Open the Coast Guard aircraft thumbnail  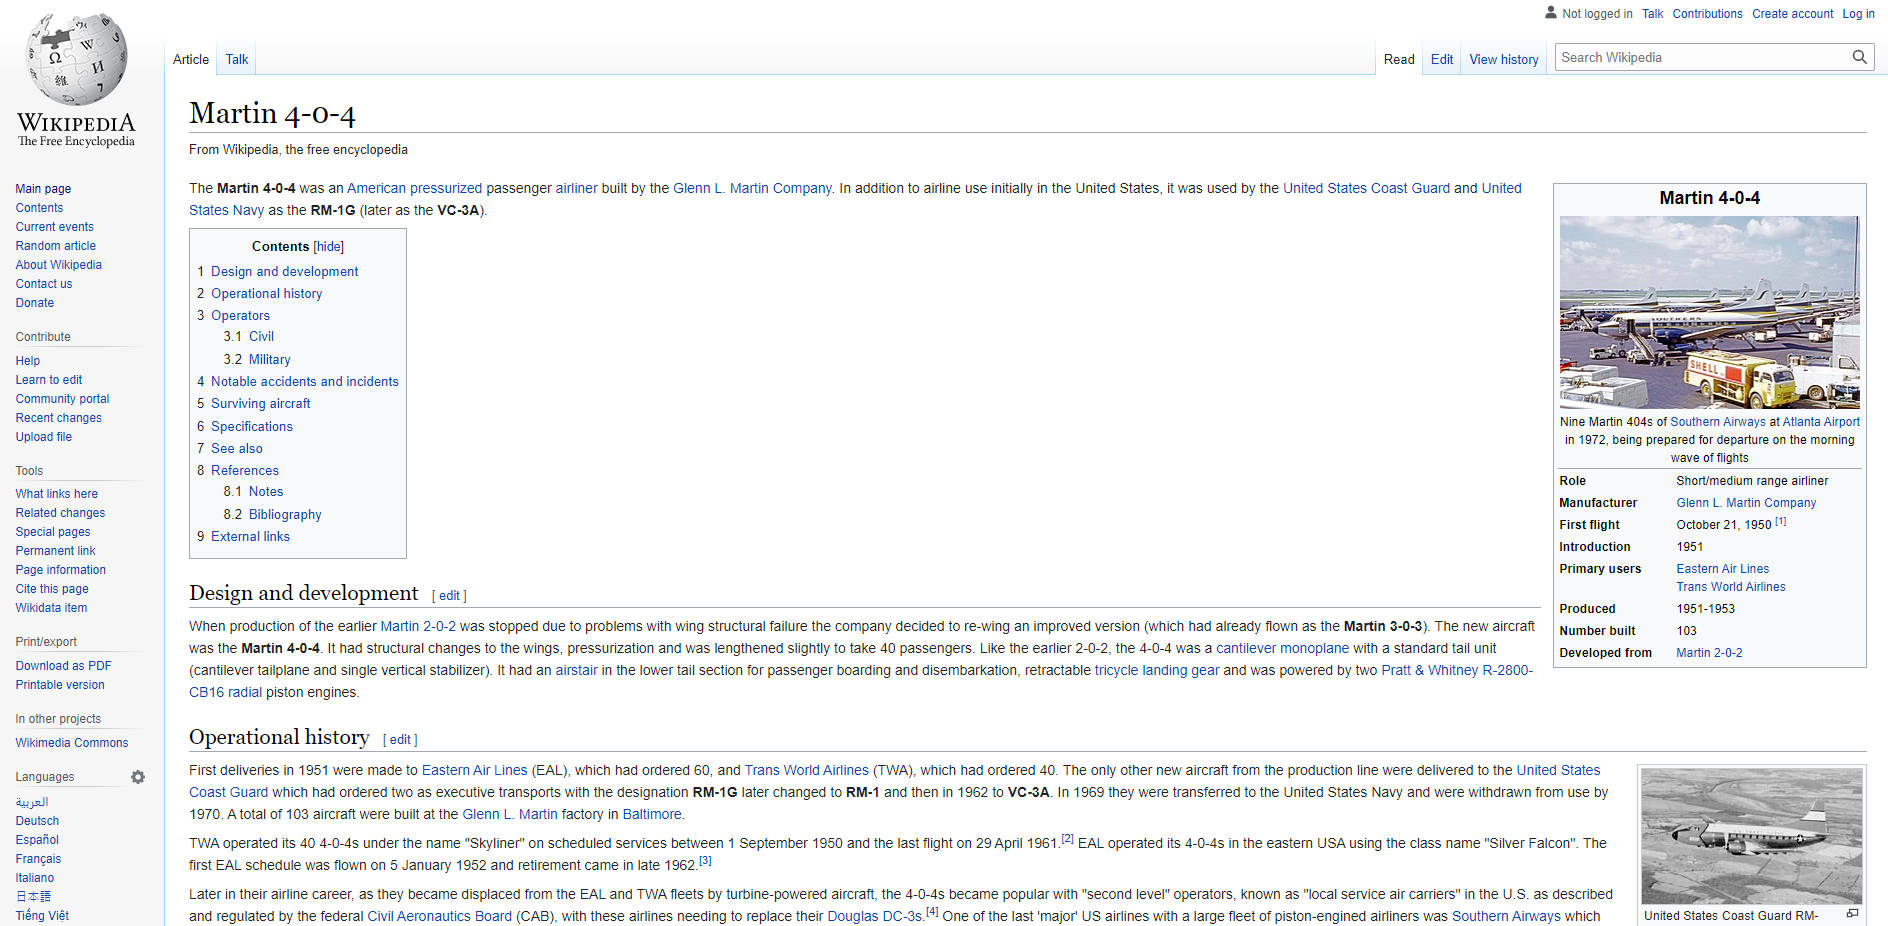pyautogui.click(x=1752, y=836)
